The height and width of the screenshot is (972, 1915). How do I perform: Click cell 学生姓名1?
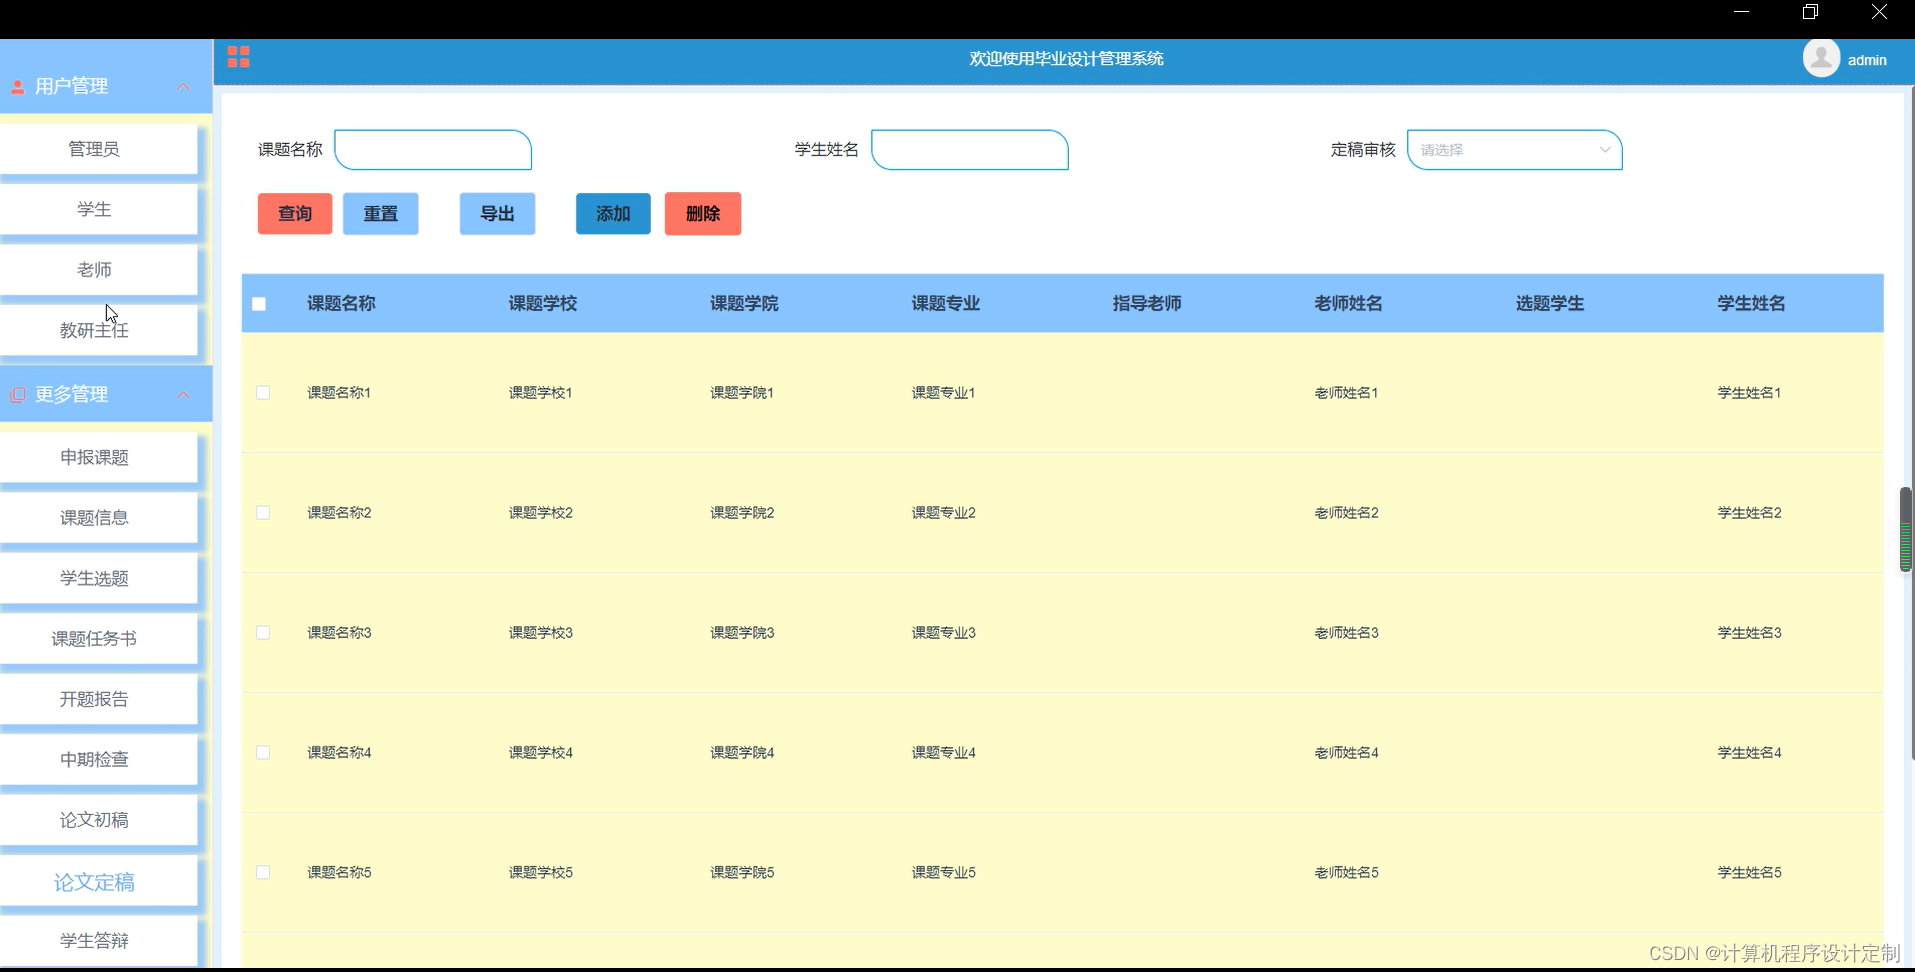(x=1750, y=393)
